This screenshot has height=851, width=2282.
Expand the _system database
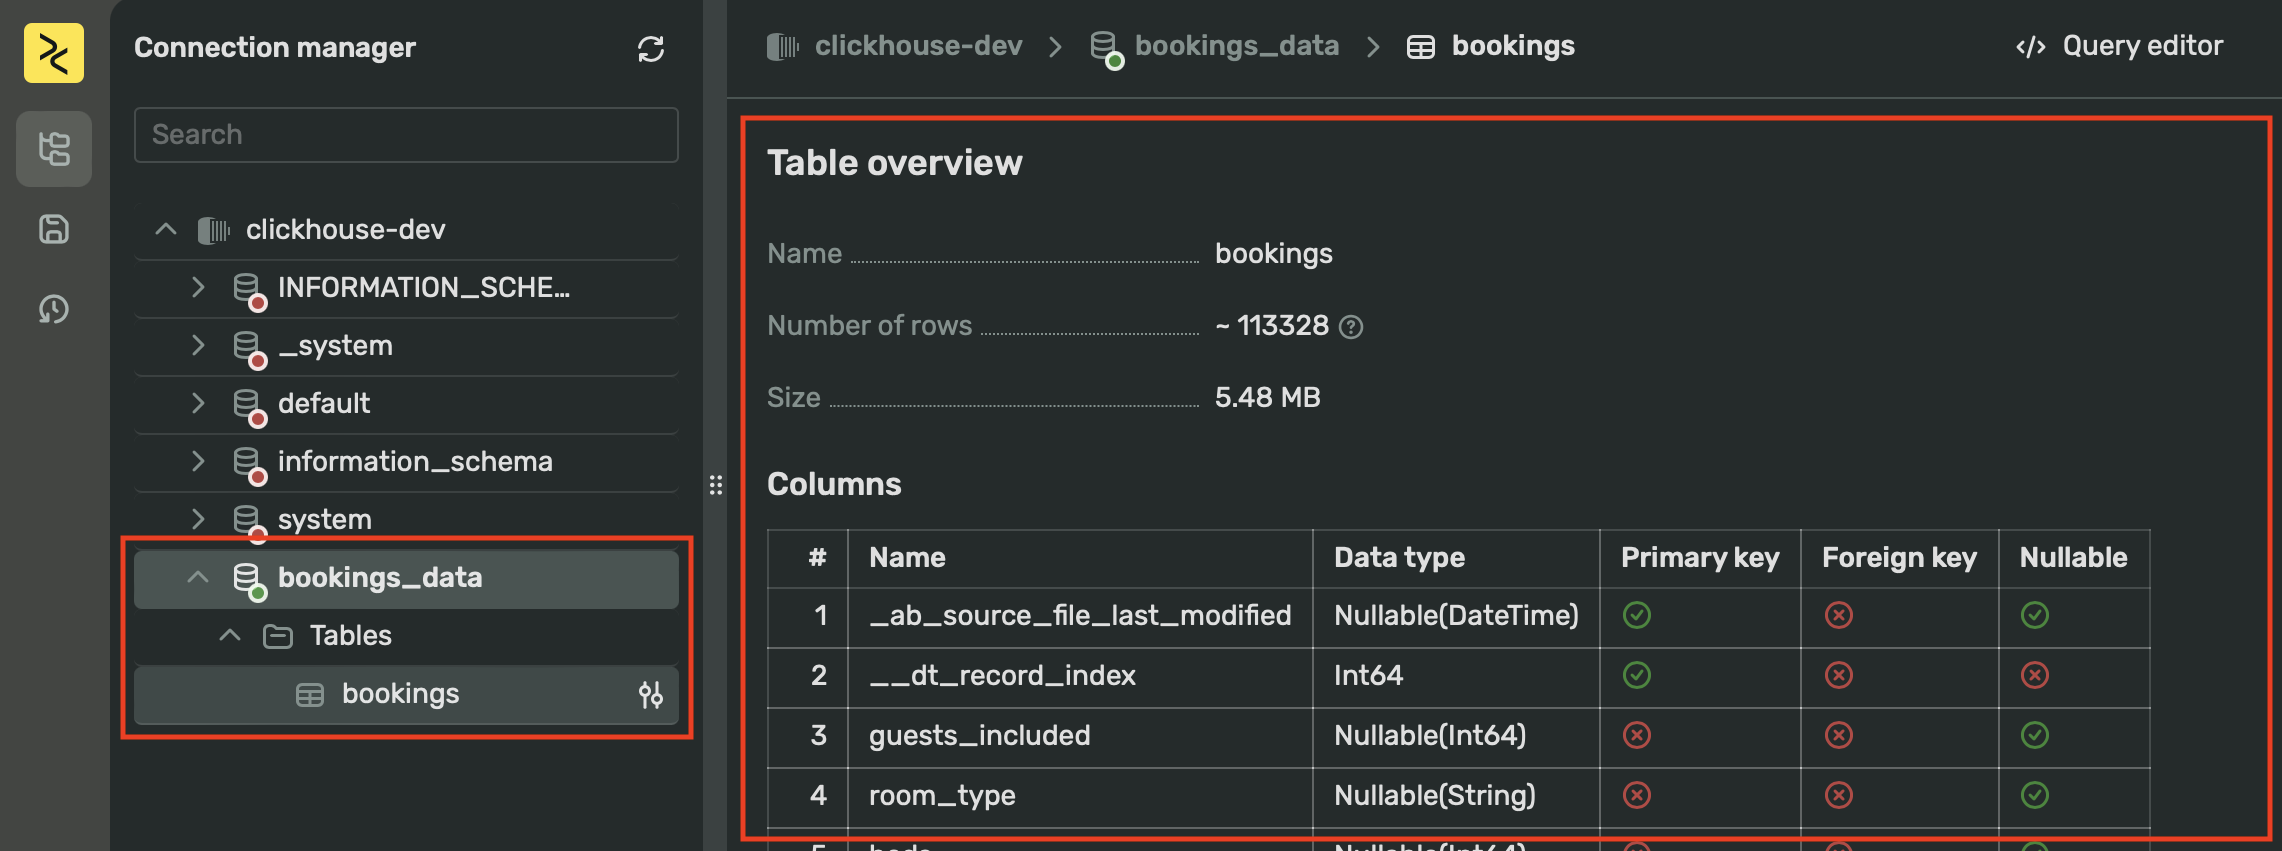tap(198, 345)
